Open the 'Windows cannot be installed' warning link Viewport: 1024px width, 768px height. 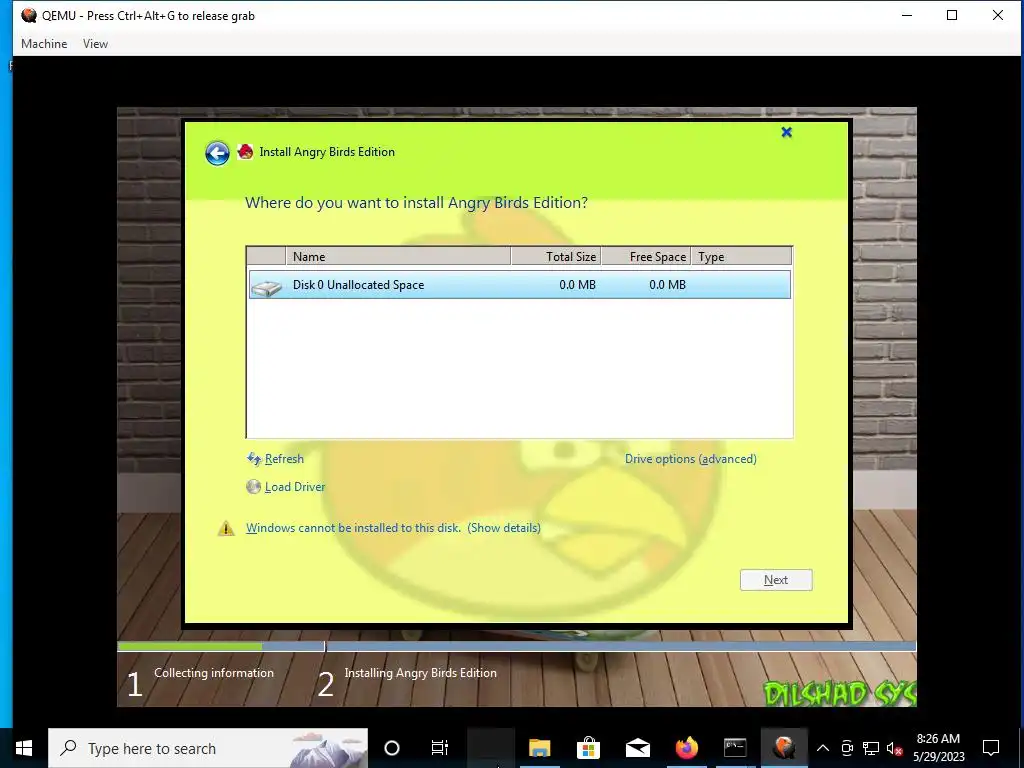393,528
